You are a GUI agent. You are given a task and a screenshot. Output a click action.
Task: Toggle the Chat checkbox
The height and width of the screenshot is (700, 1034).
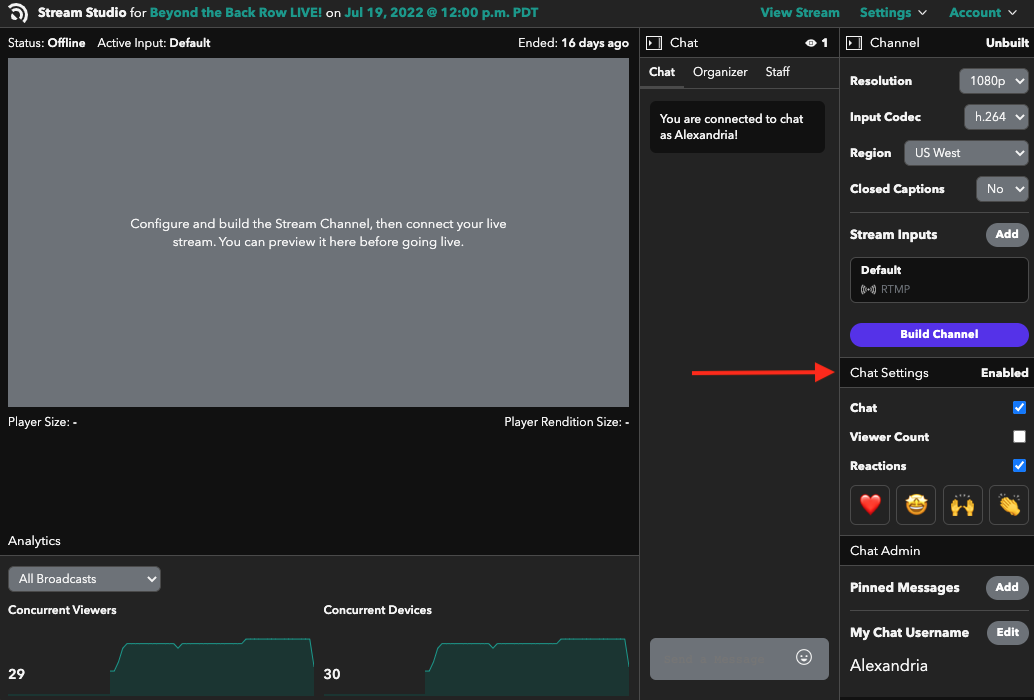coord(1019,407)
